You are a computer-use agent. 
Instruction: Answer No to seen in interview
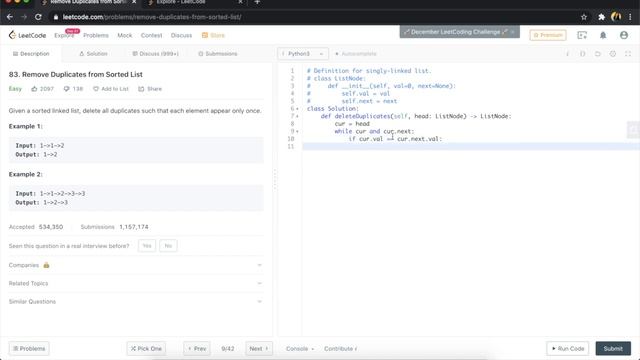coord(168,246)
